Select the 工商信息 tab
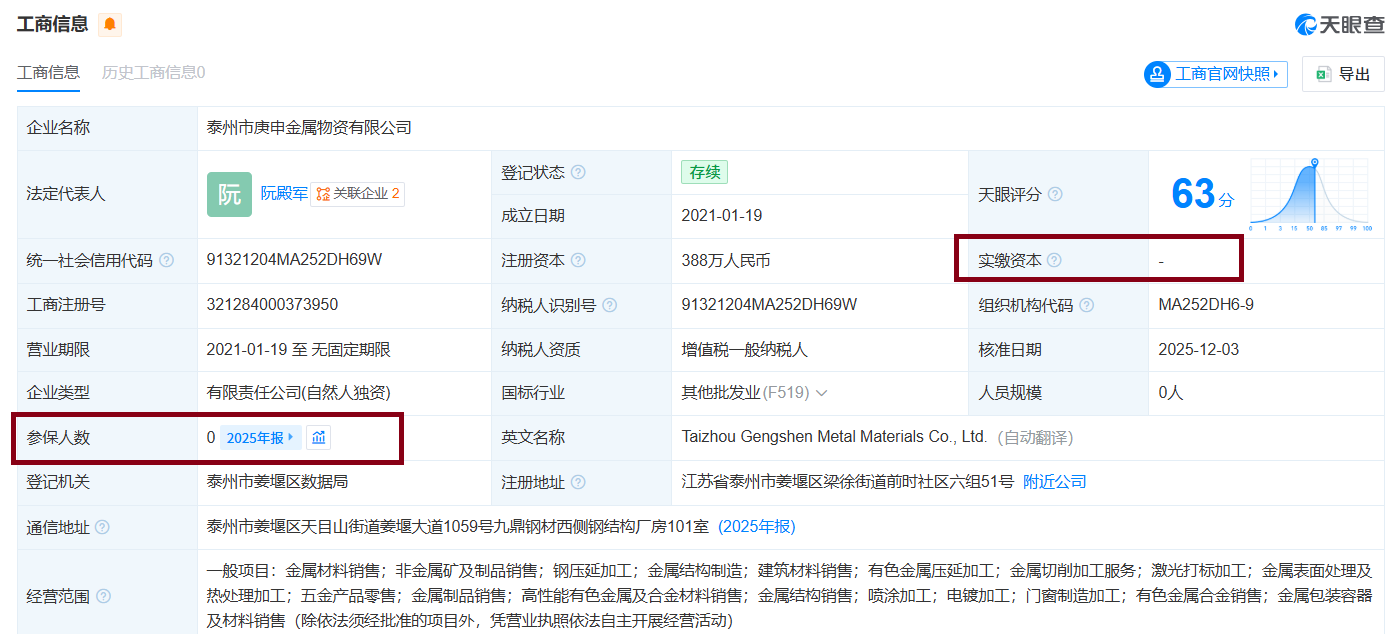Screen dimensions: 1390x634 48,72
